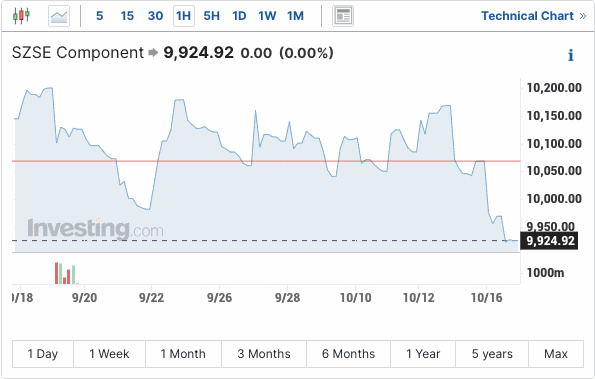Set interval to 30 minutes
595x379 pixels.
pyautogui.click(x=156, y=16)
